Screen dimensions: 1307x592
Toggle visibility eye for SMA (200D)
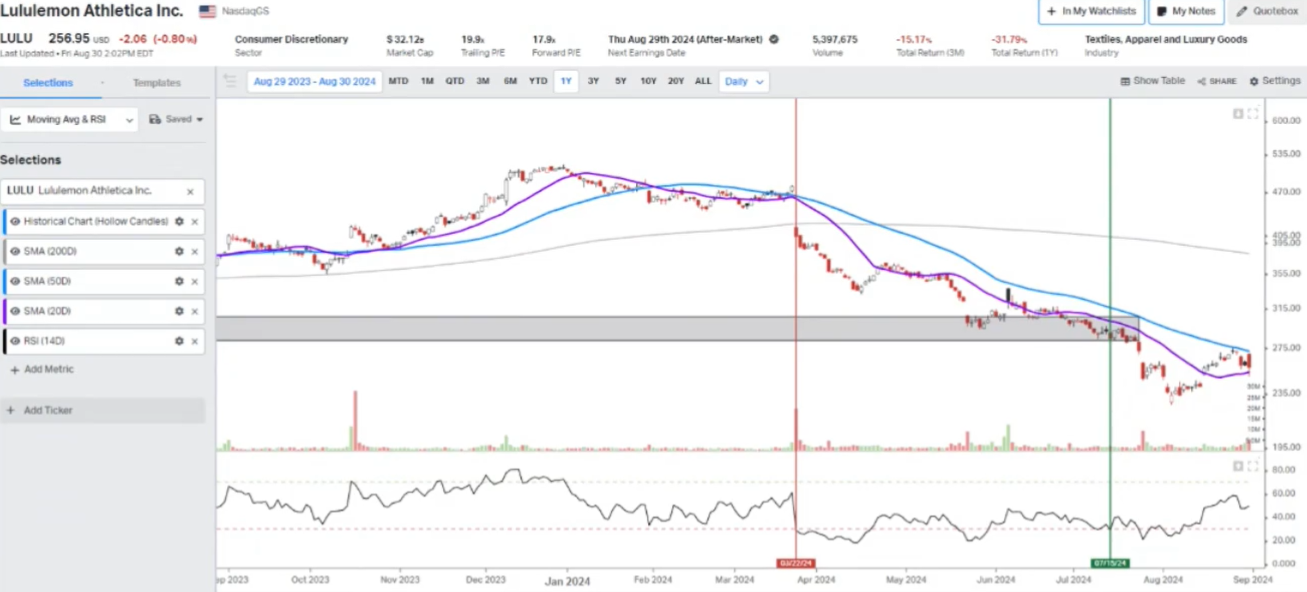[15, 252]
